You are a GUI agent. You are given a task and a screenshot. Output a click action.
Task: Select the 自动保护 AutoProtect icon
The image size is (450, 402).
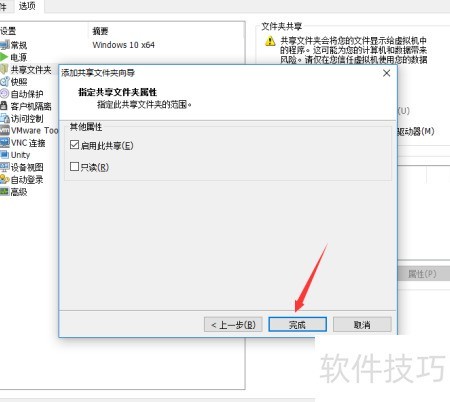(x=4, y=94)
